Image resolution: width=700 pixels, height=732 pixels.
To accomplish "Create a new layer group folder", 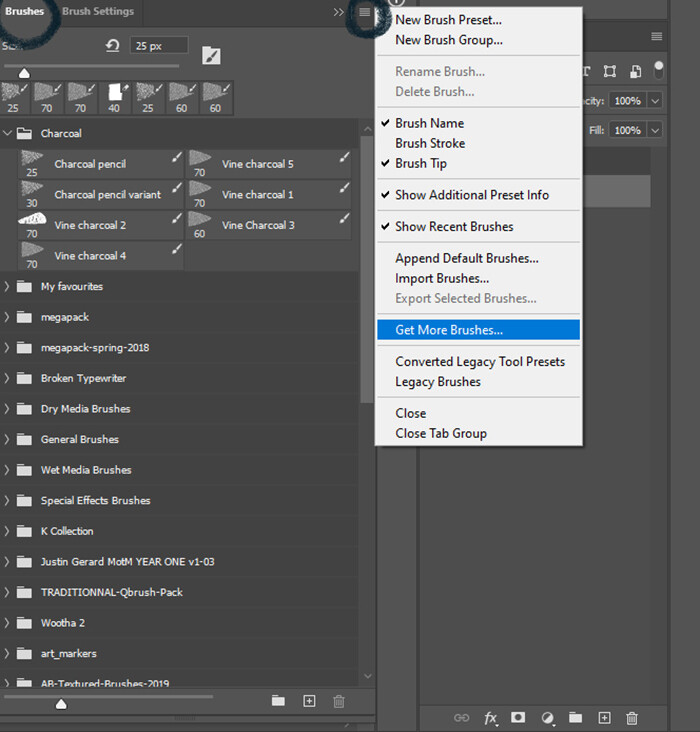I will (575, 717).
